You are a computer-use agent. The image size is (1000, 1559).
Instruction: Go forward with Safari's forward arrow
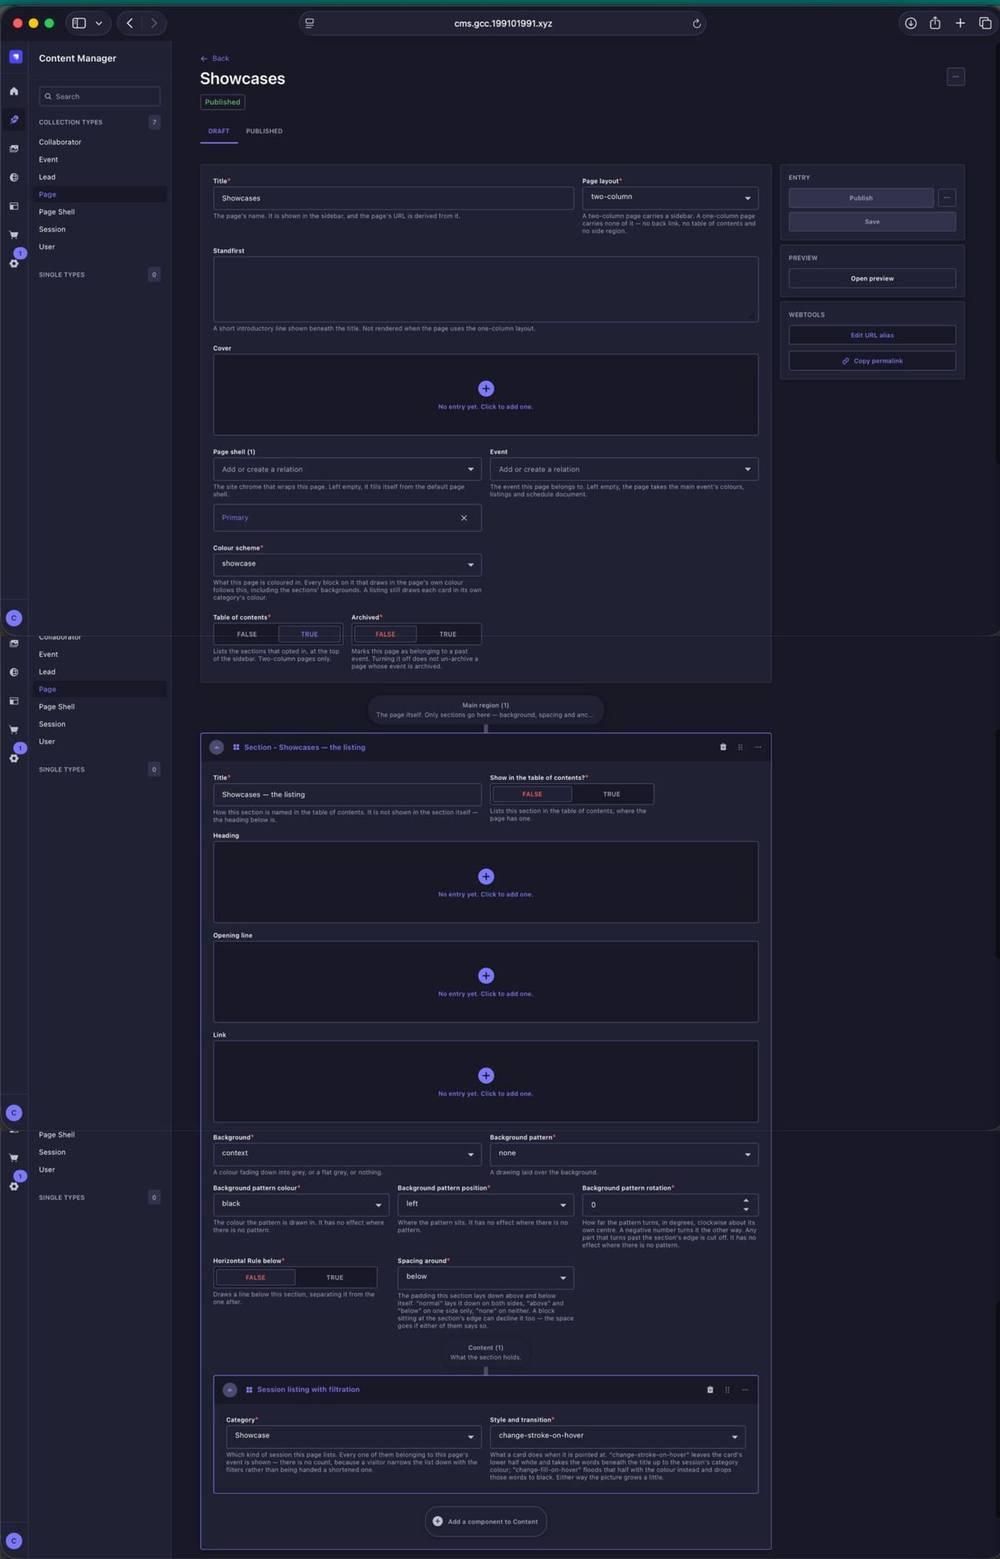pos(153,23)
